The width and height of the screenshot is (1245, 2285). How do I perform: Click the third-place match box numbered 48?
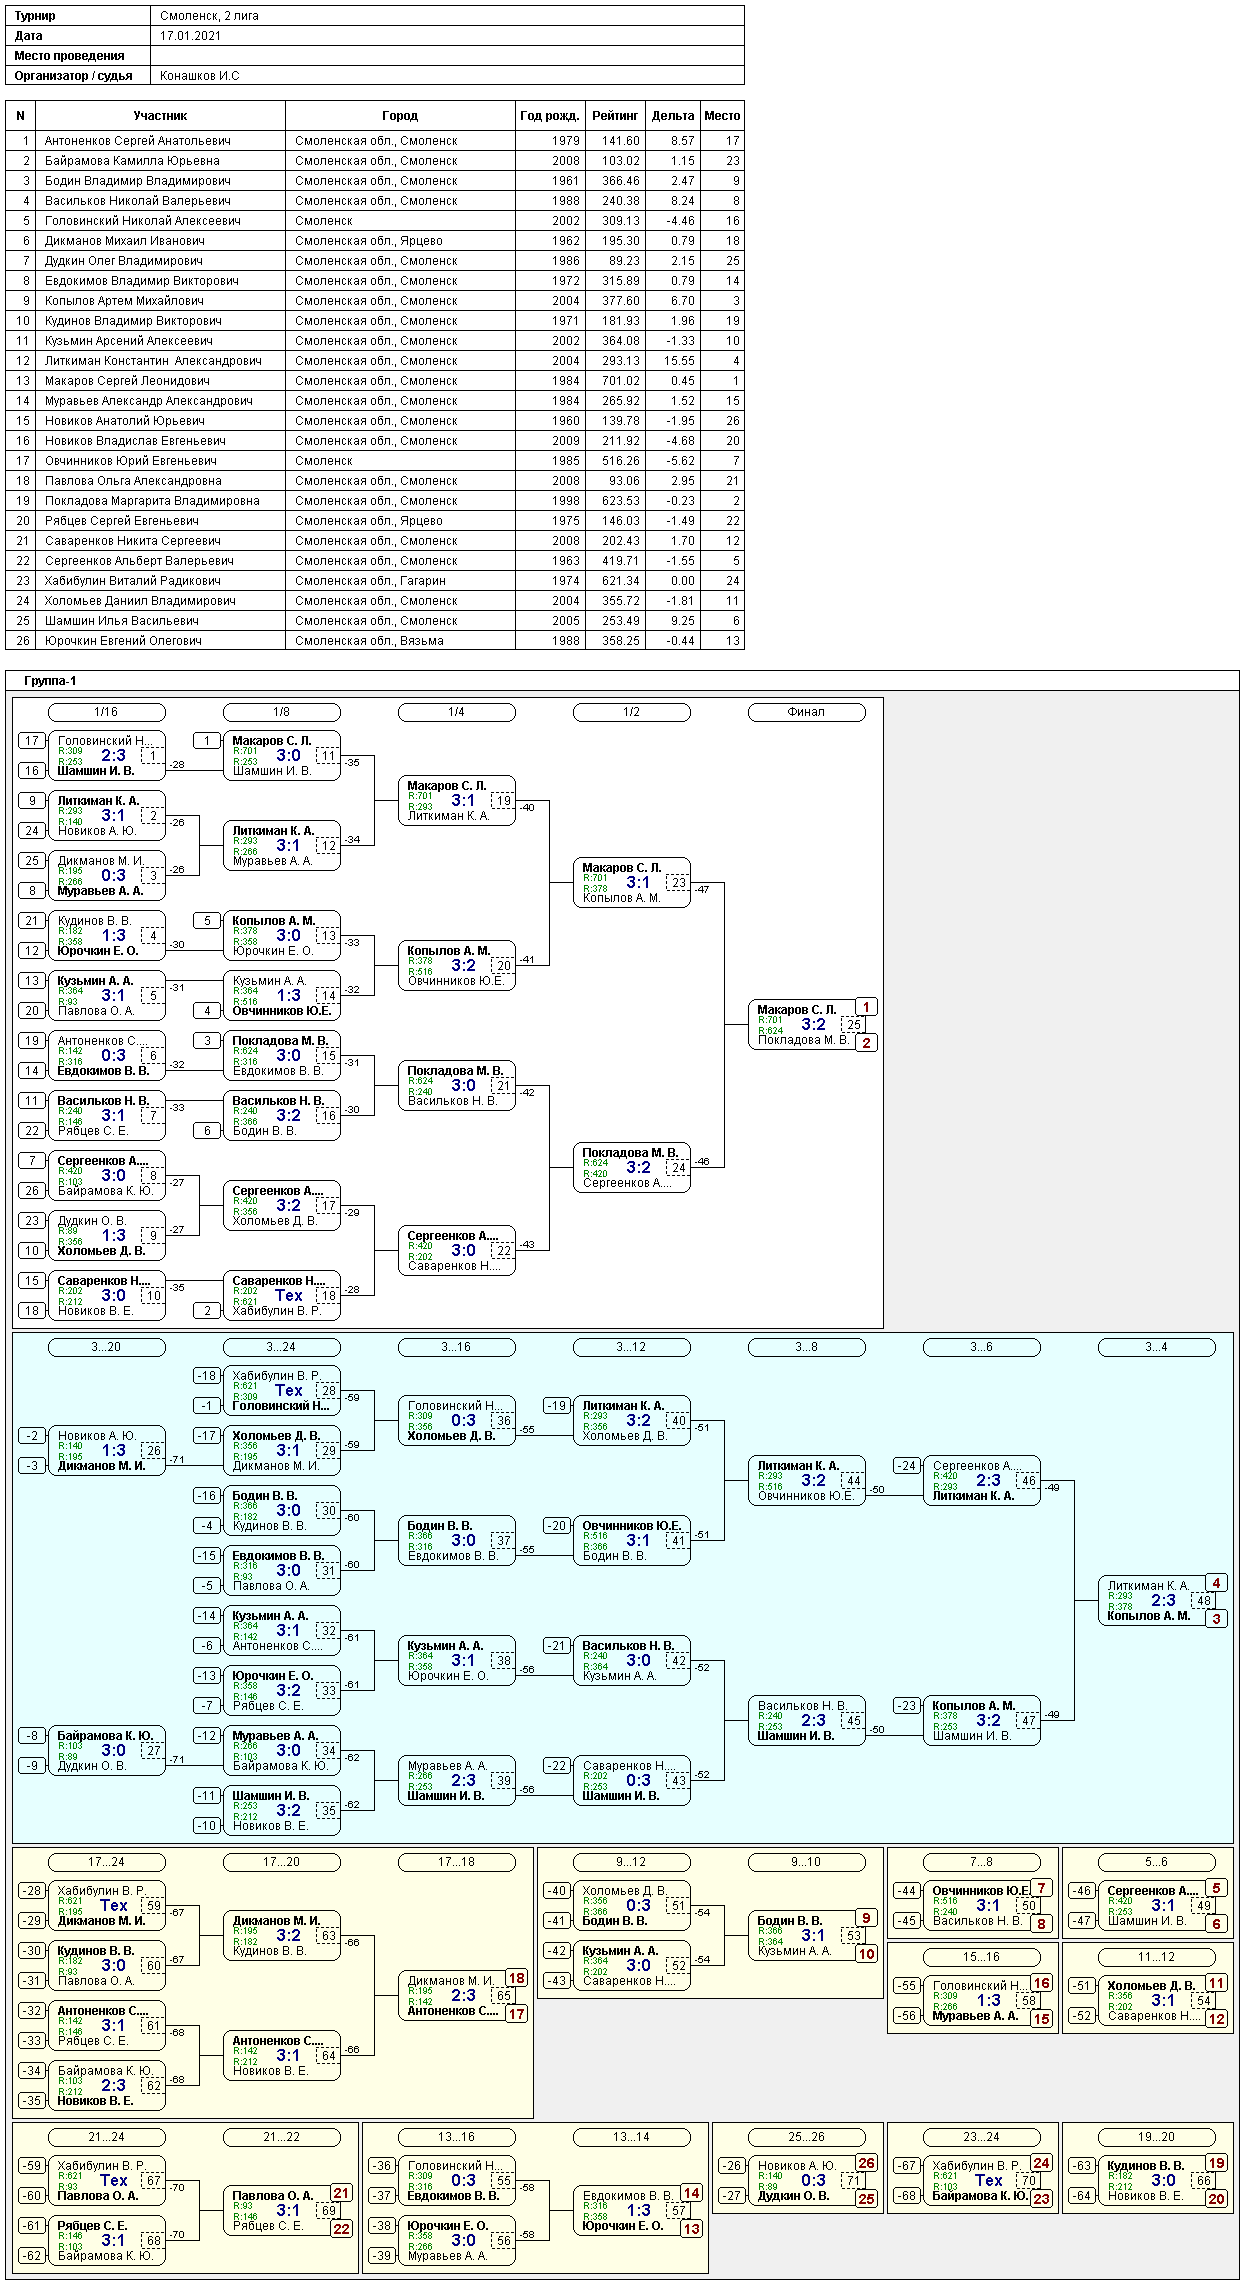point(1203,1600)
